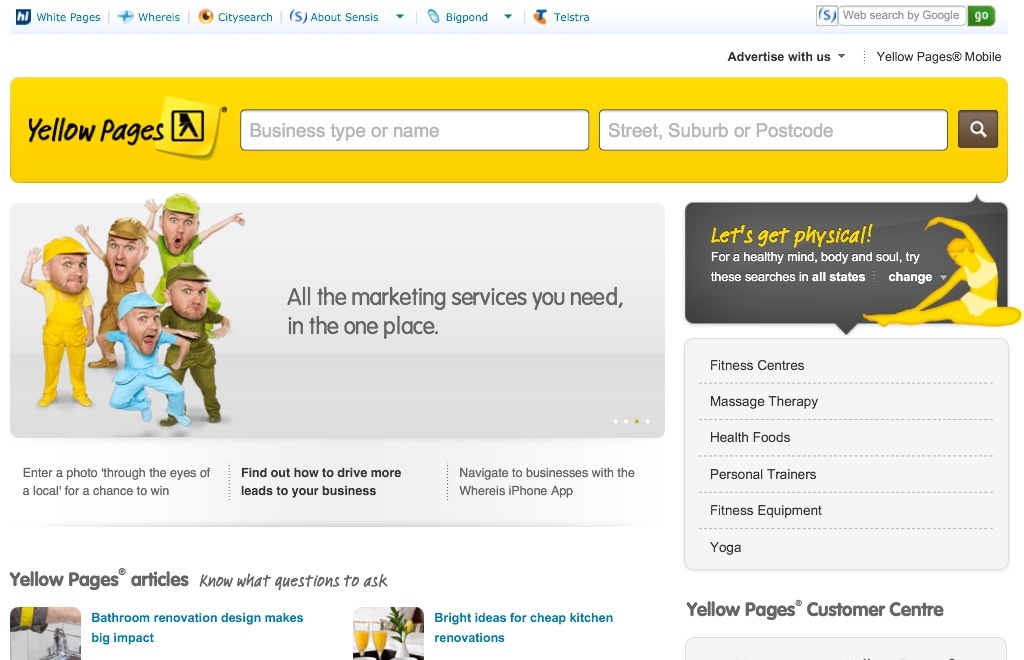
Task: Click the magnifying glass search button
Action: 977,130
